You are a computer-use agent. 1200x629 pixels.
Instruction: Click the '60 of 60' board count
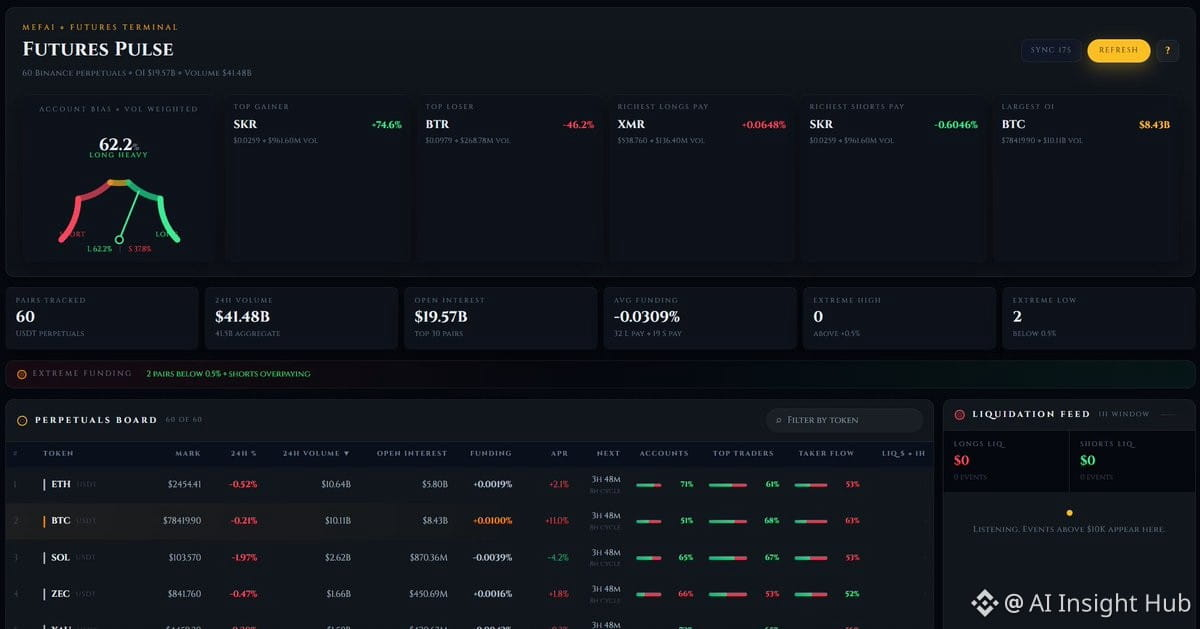[x=184, y=420]
